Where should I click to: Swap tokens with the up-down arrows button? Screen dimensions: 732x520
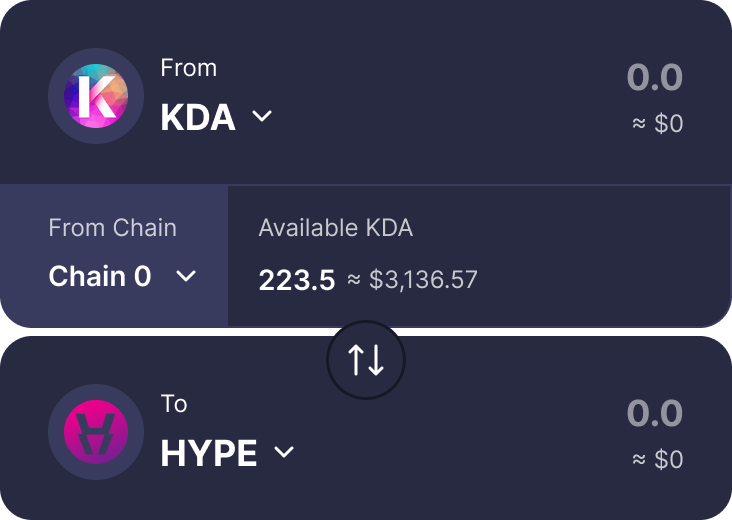pyautogui.click(x=366, y=360)
